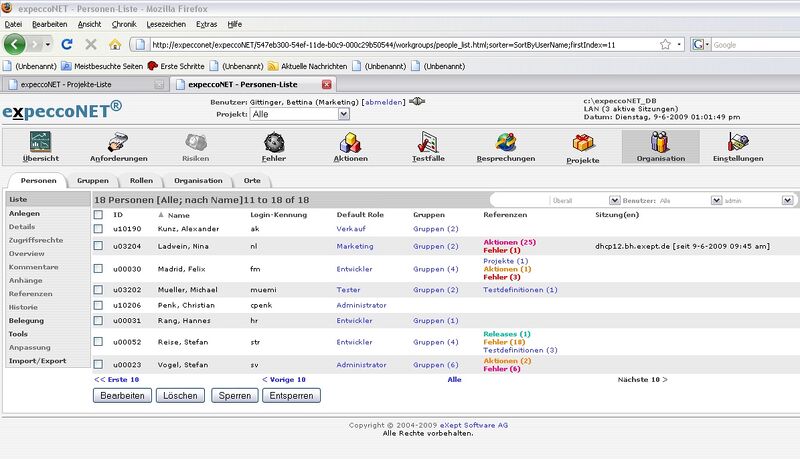The height and width of the screenshot is (459, 800).
Task: Switch to the Rollen tab
Action: [x=141, y=181]
